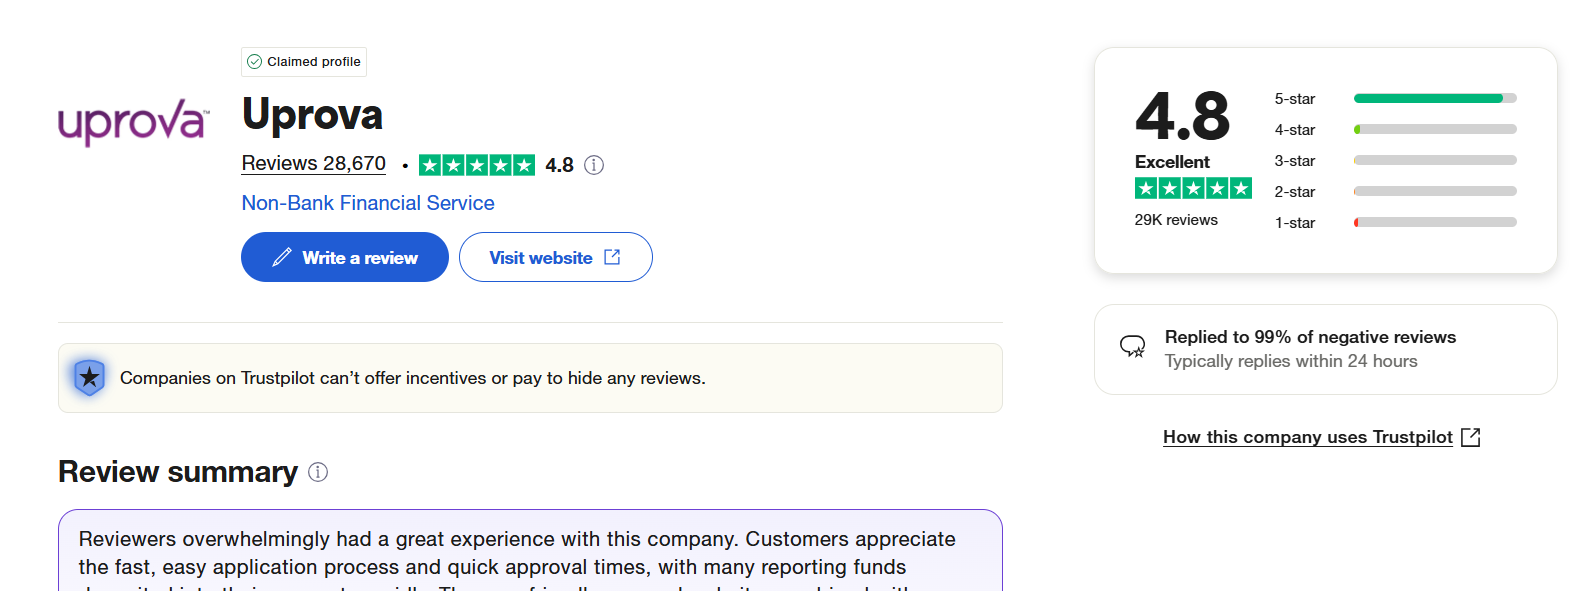The width and height of the screenshot is (1571, 591).
Task: Click the info icon next to 4.8 rating
Action: (x=594, y=165)
